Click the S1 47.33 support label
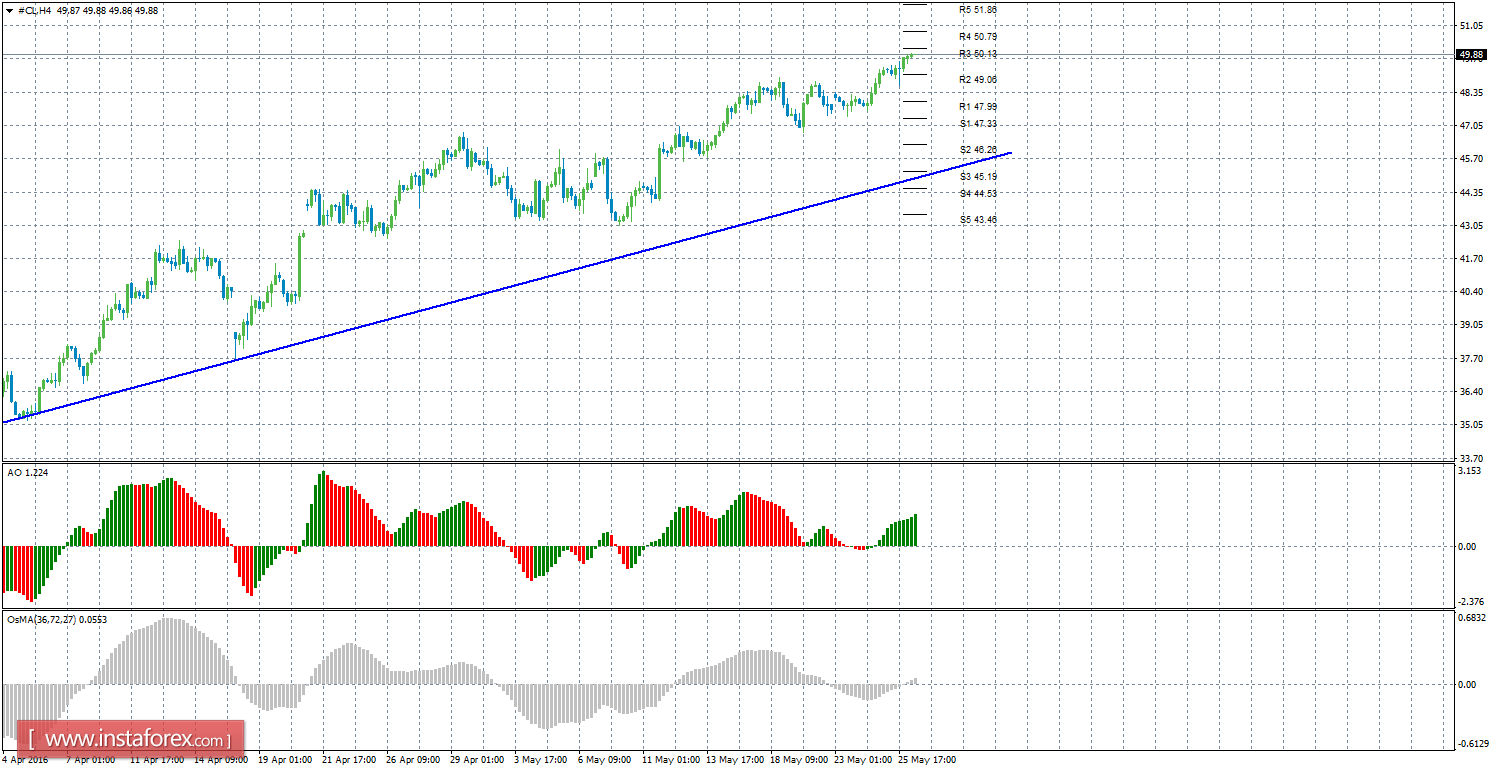The height and width of the screenshot is (771, 1494). tap(978, 124)
